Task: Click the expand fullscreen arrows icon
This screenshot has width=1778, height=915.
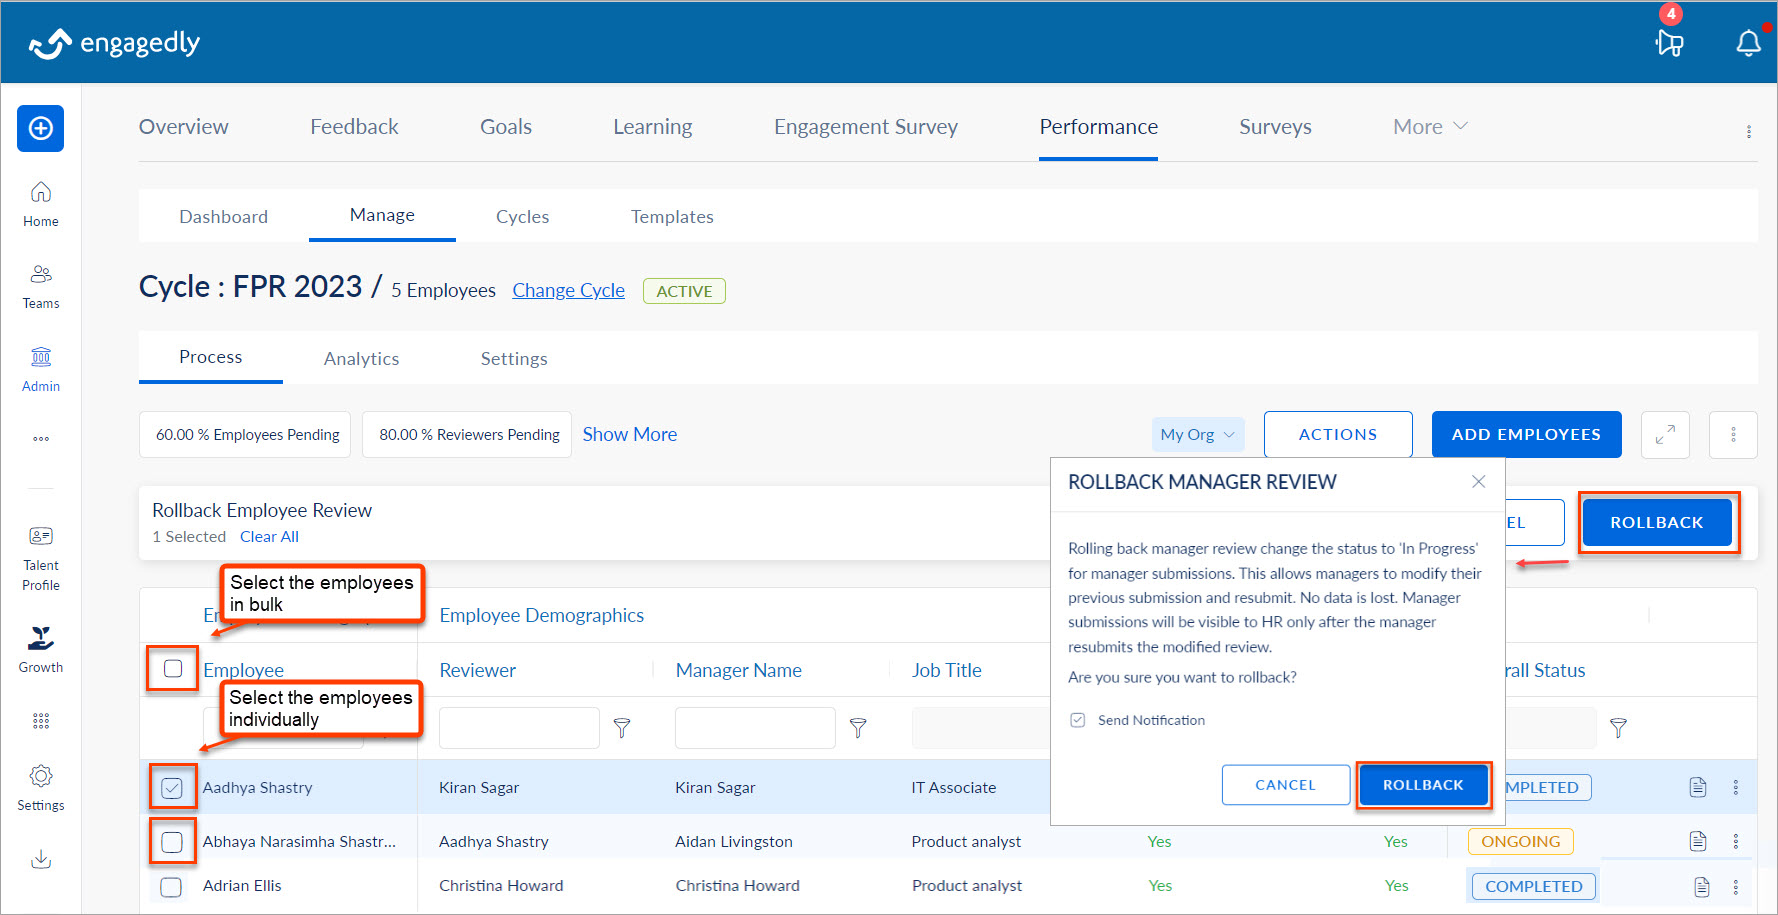Action: (x=1665, y=435)
